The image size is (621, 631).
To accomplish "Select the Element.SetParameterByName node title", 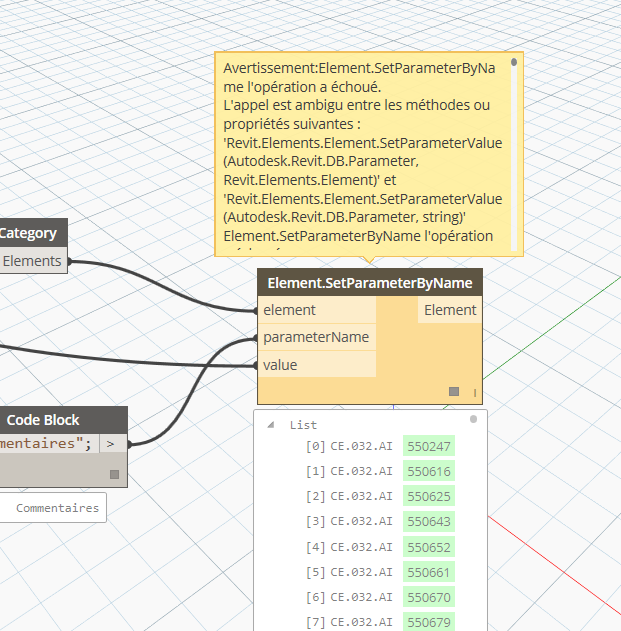I will pos(370,283).
